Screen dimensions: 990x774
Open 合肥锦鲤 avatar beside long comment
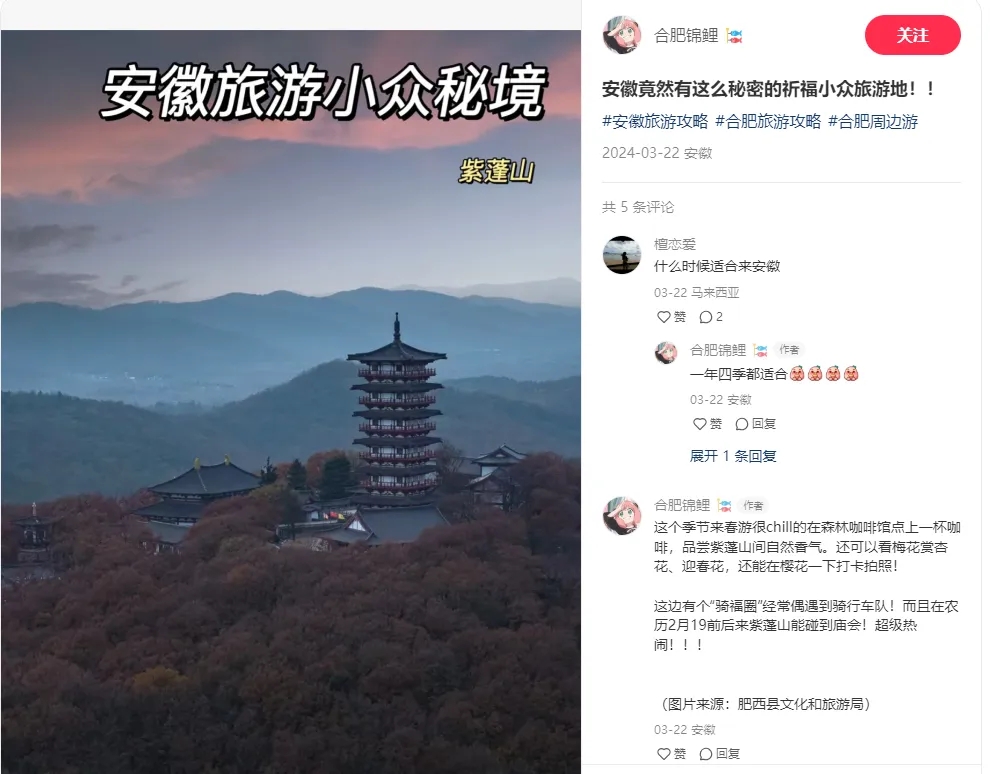622,515
